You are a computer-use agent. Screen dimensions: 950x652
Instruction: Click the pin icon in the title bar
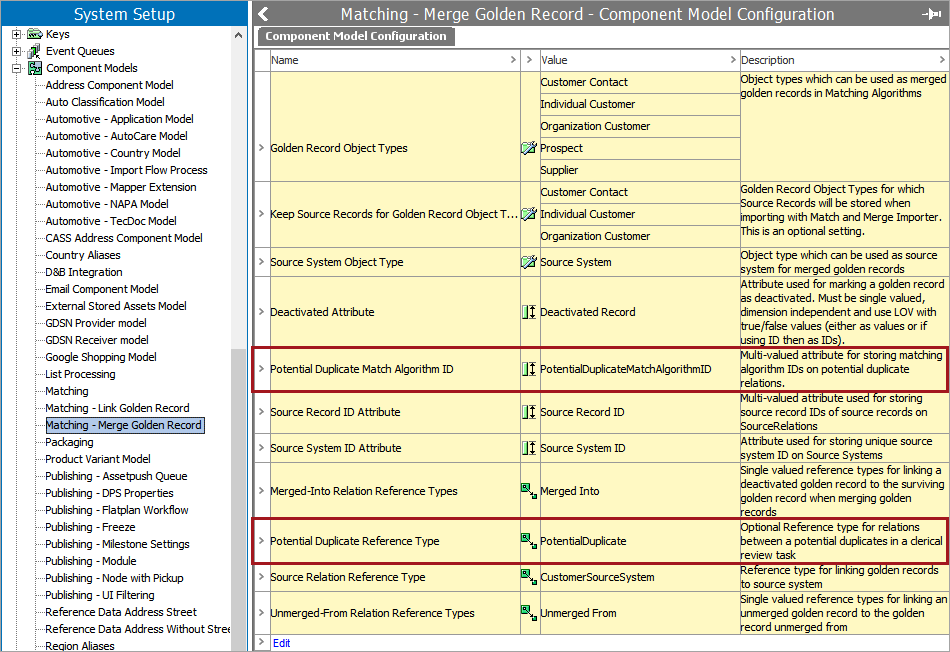(x=931, y=14)
